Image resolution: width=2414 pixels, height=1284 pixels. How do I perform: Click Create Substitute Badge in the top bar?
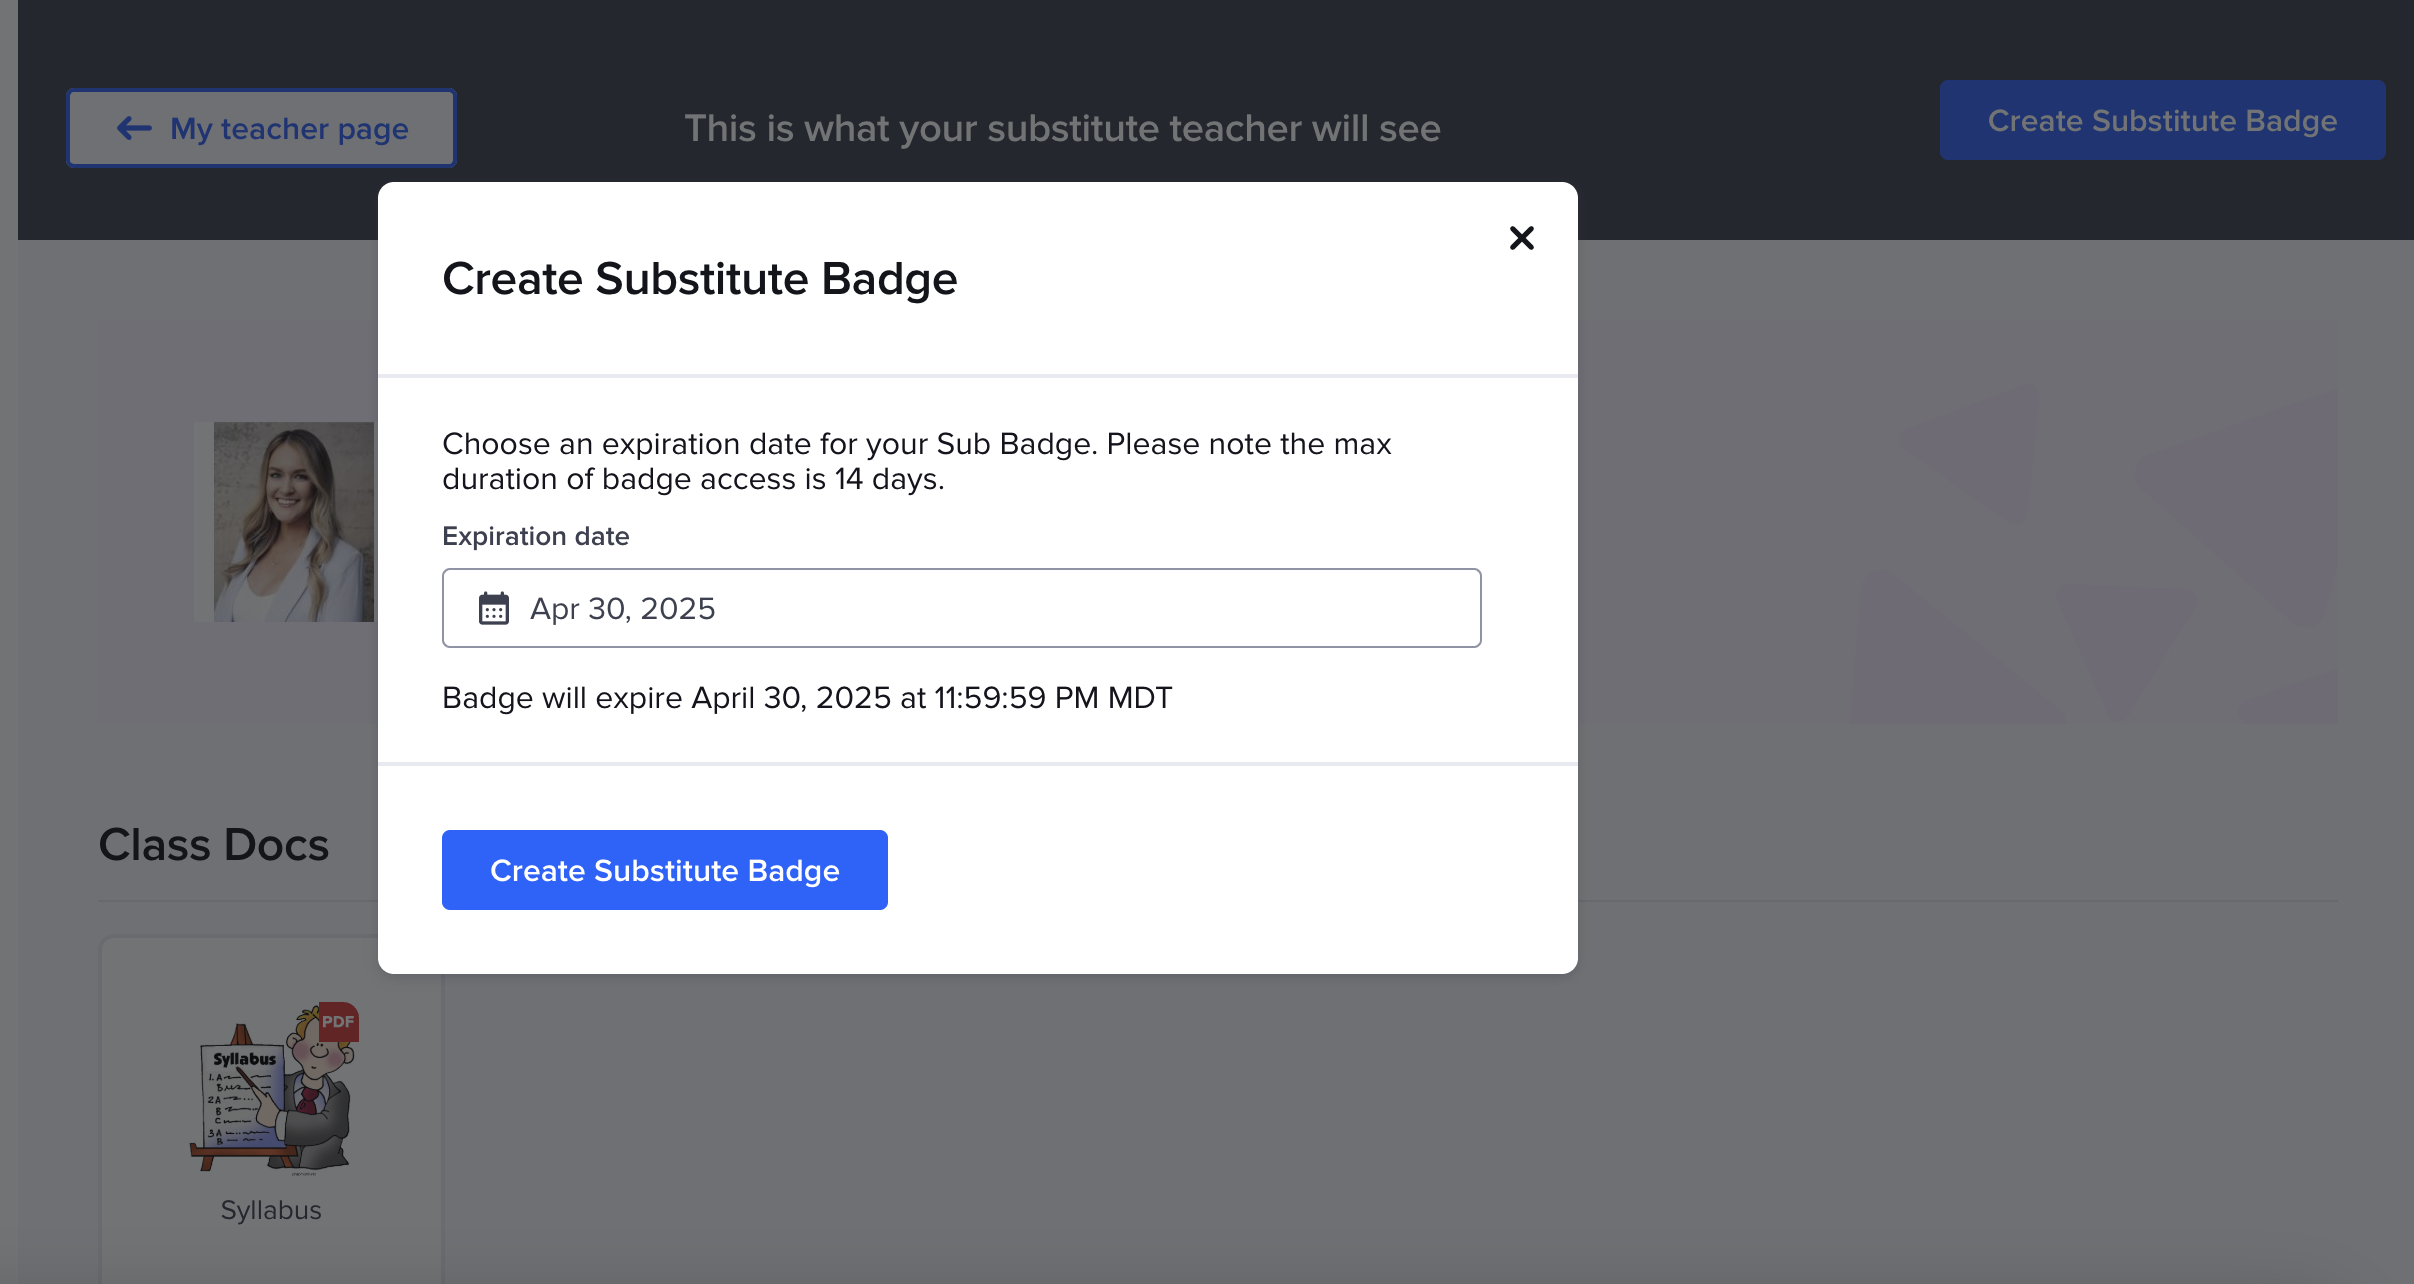click(x=2162, y=120)
